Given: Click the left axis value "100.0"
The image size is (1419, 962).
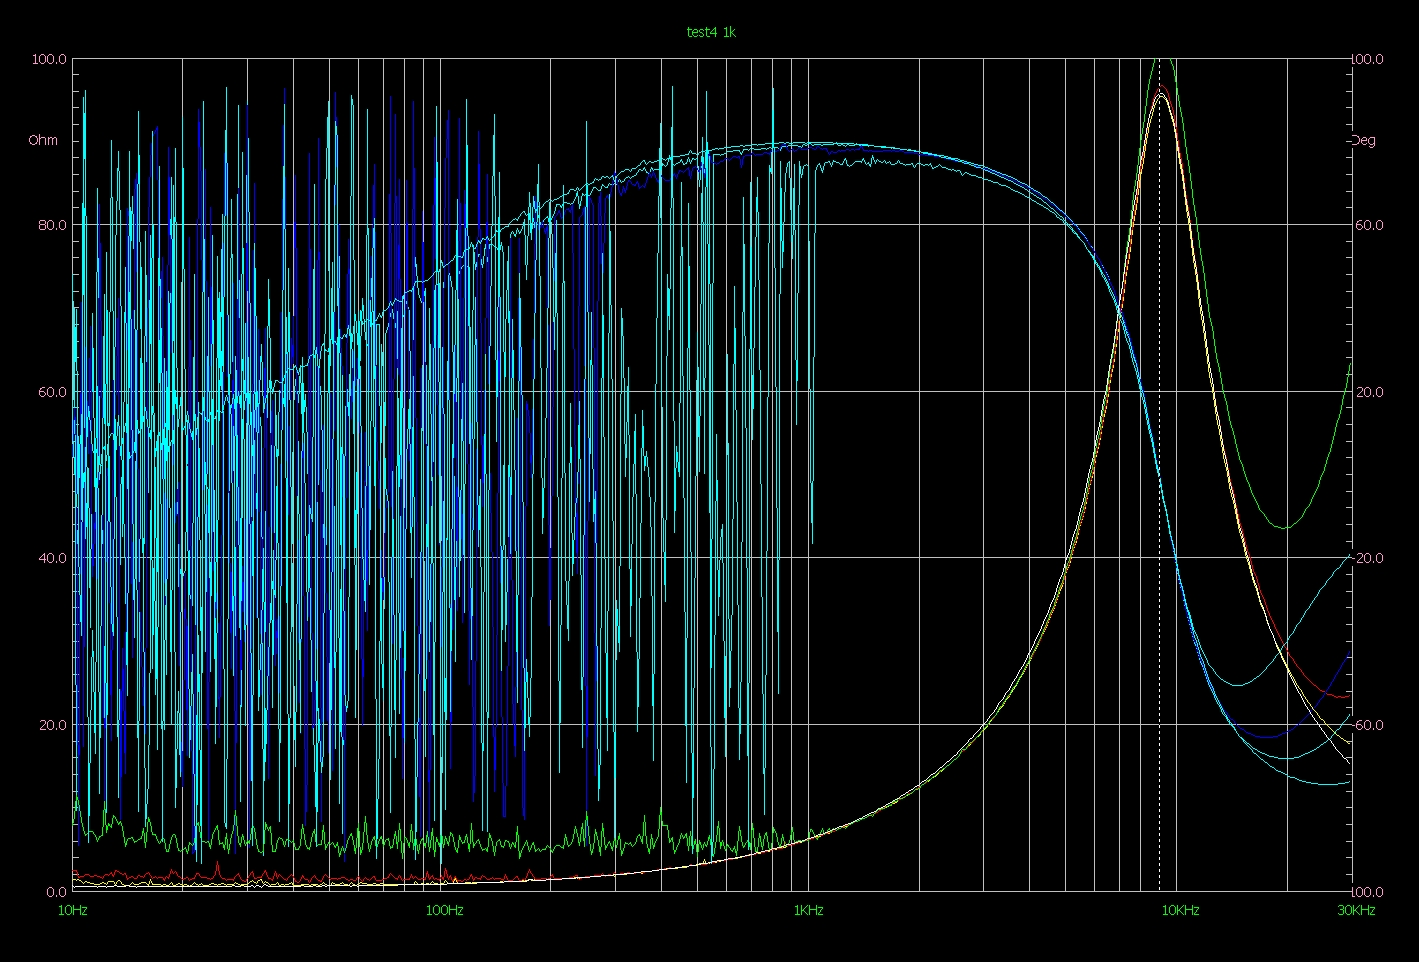Looking at the screenshot, I should click(x=50, y=59).
